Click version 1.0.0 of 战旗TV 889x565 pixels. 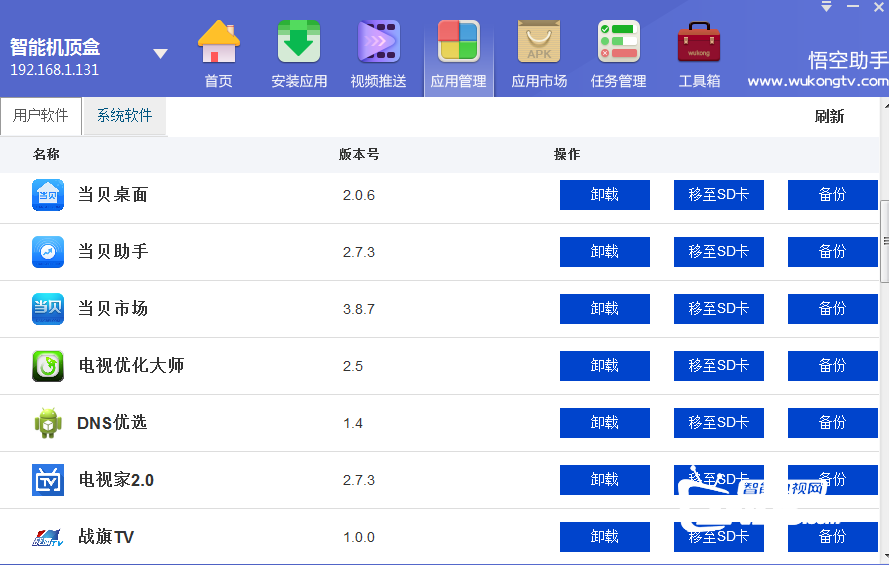coord(359,537)
